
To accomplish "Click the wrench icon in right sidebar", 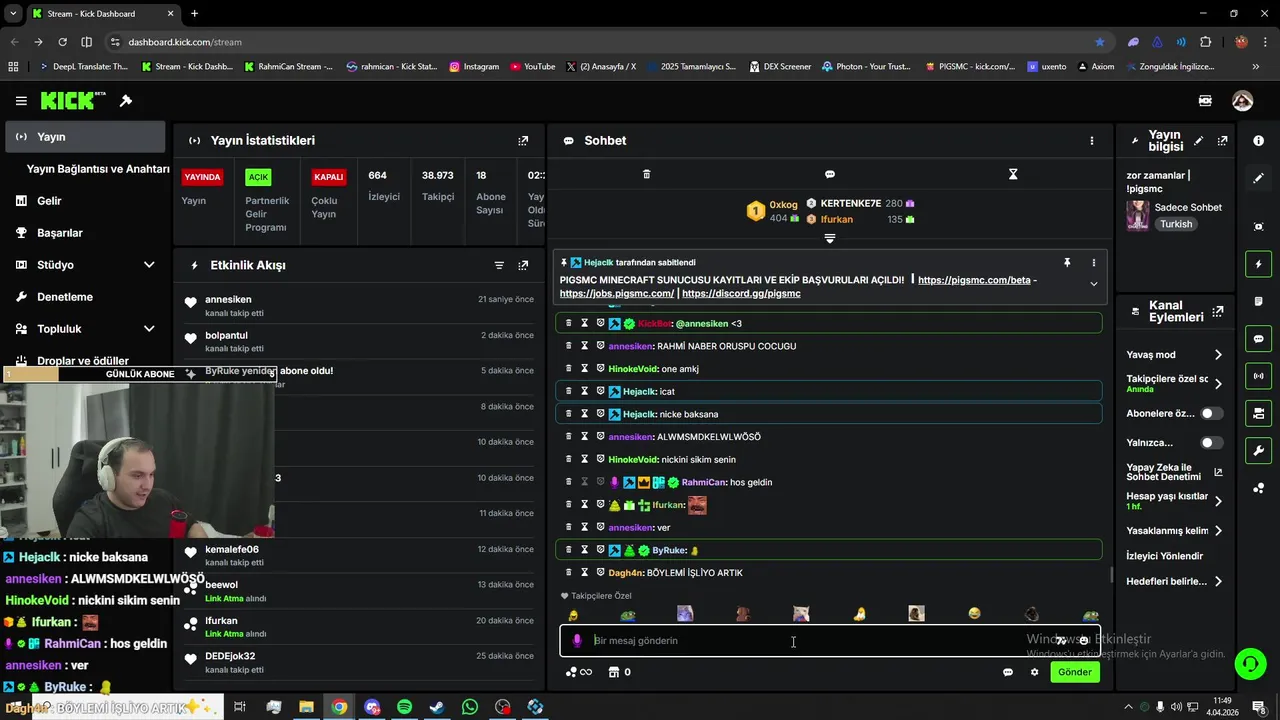I will (1258, 451).
